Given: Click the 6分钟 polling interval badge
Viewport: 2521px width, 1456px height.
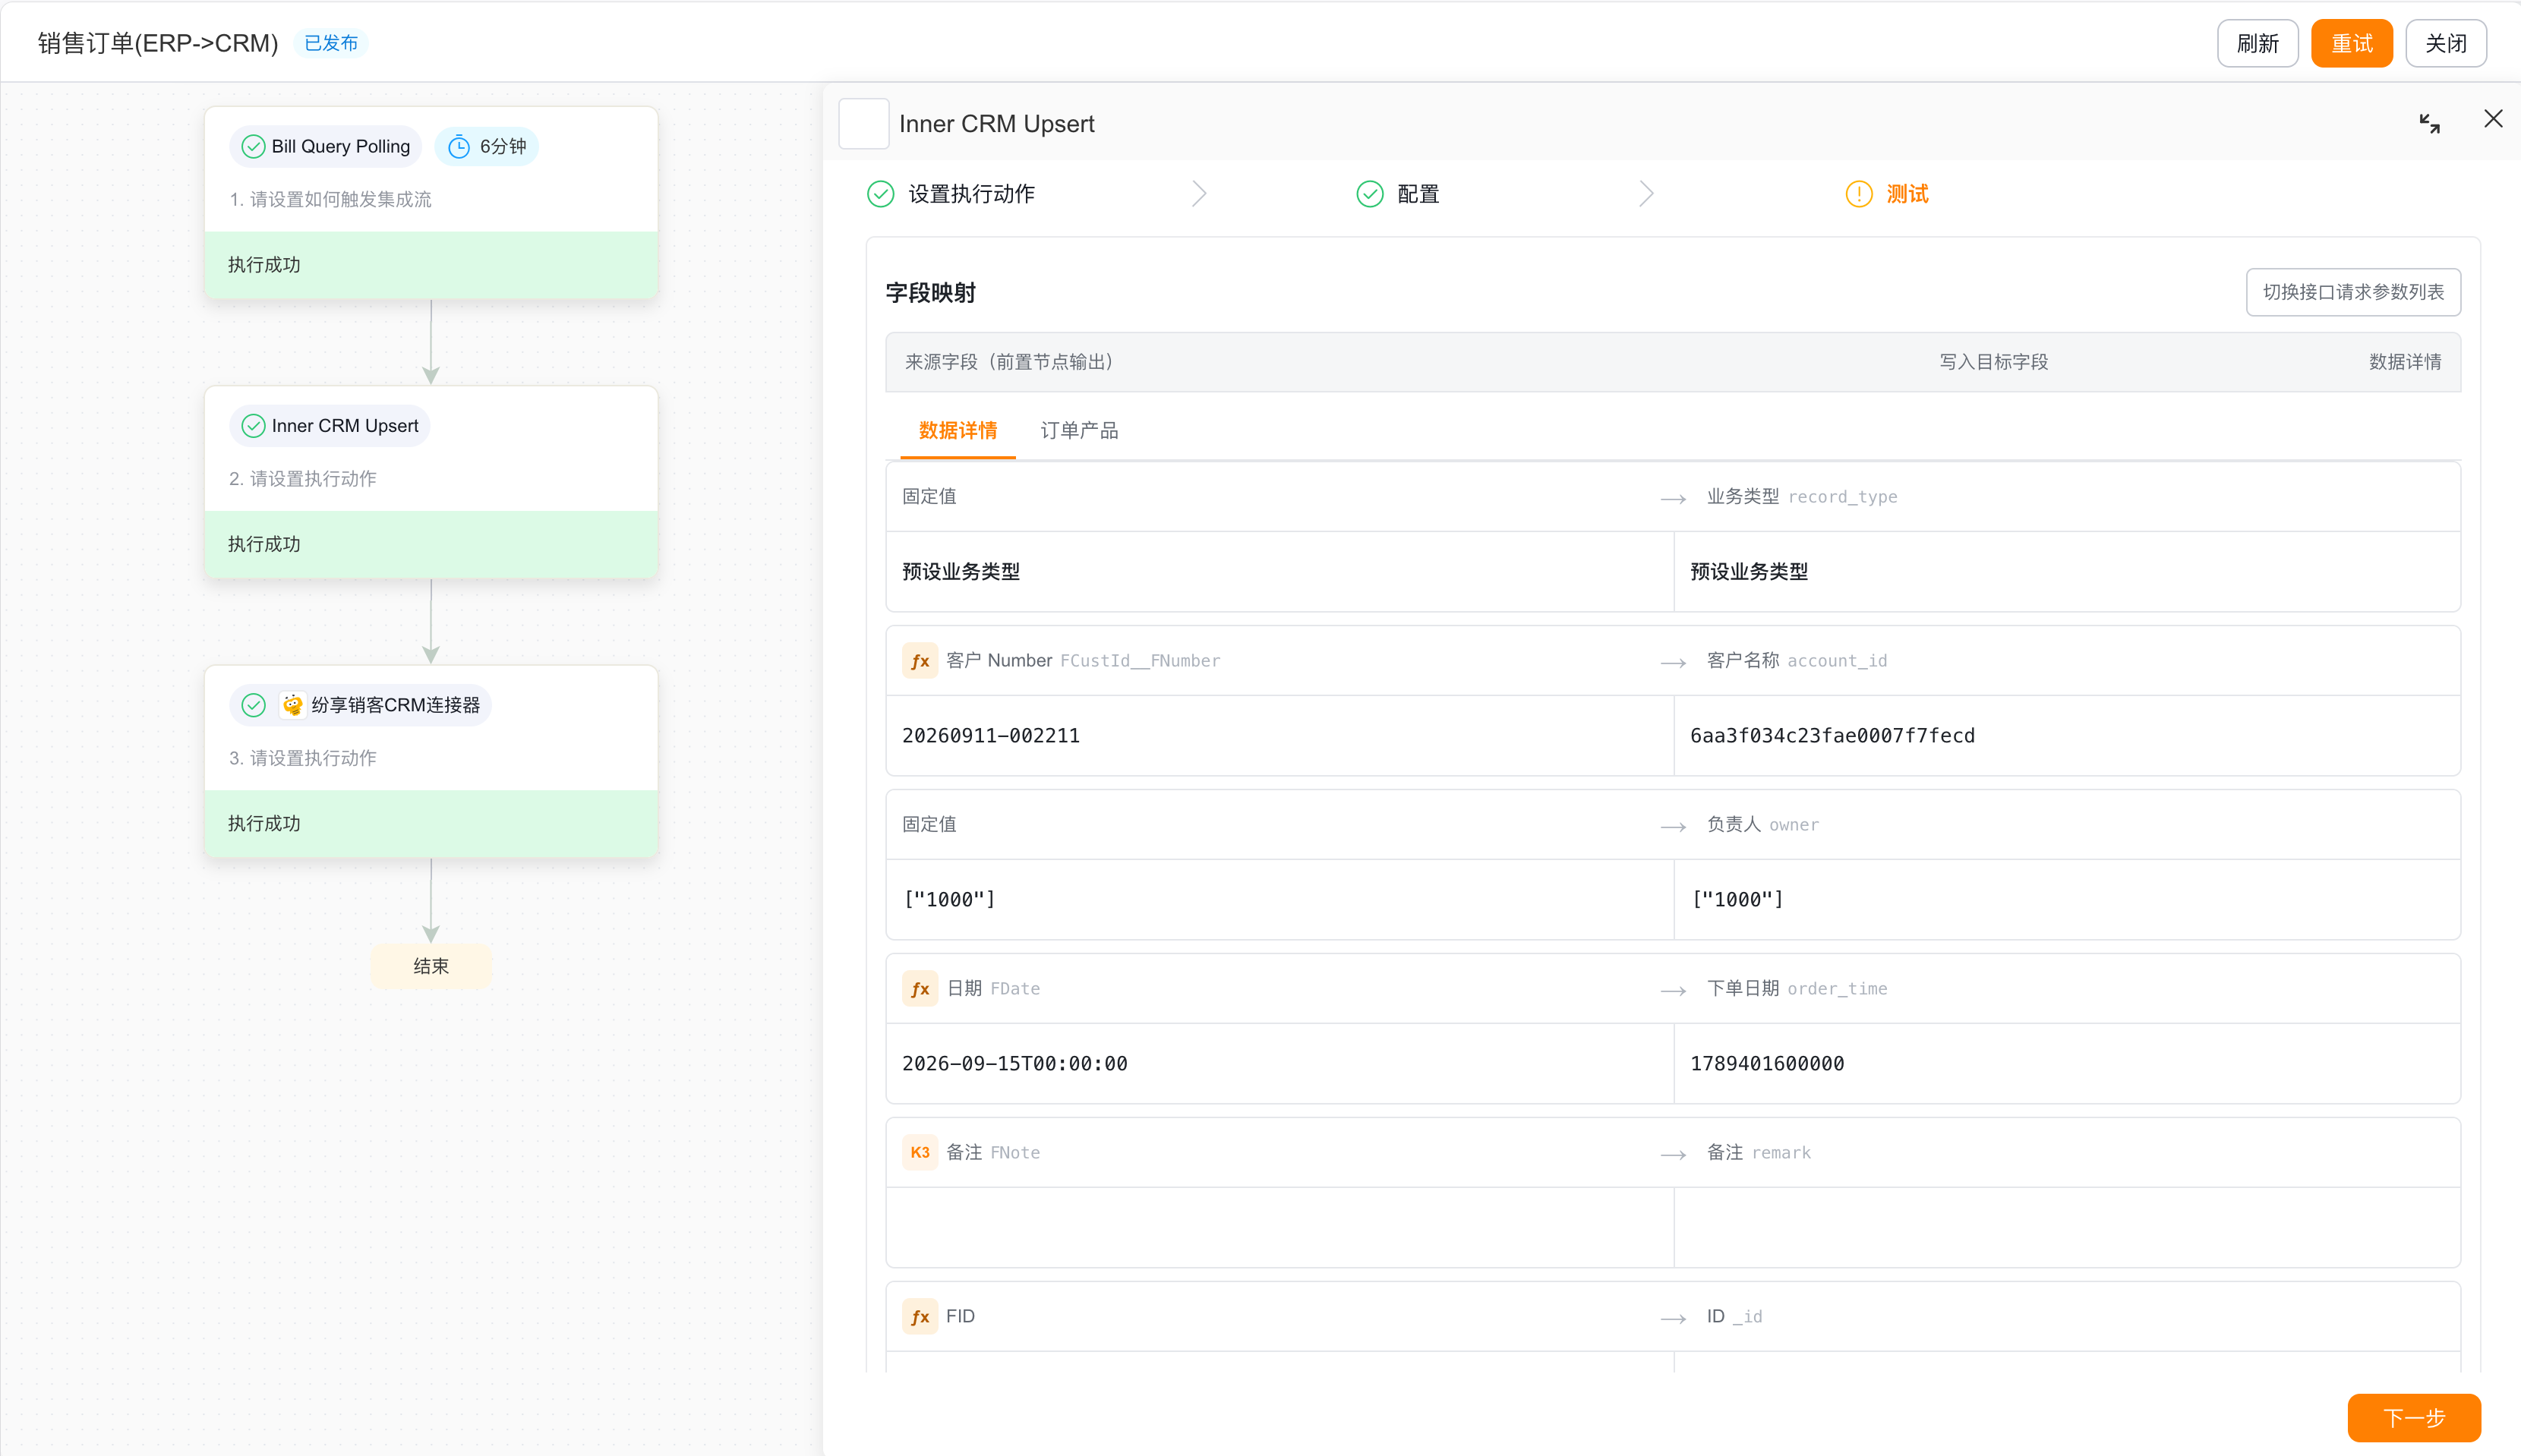Looking at the screenshot, I should (x=487, y=147).
